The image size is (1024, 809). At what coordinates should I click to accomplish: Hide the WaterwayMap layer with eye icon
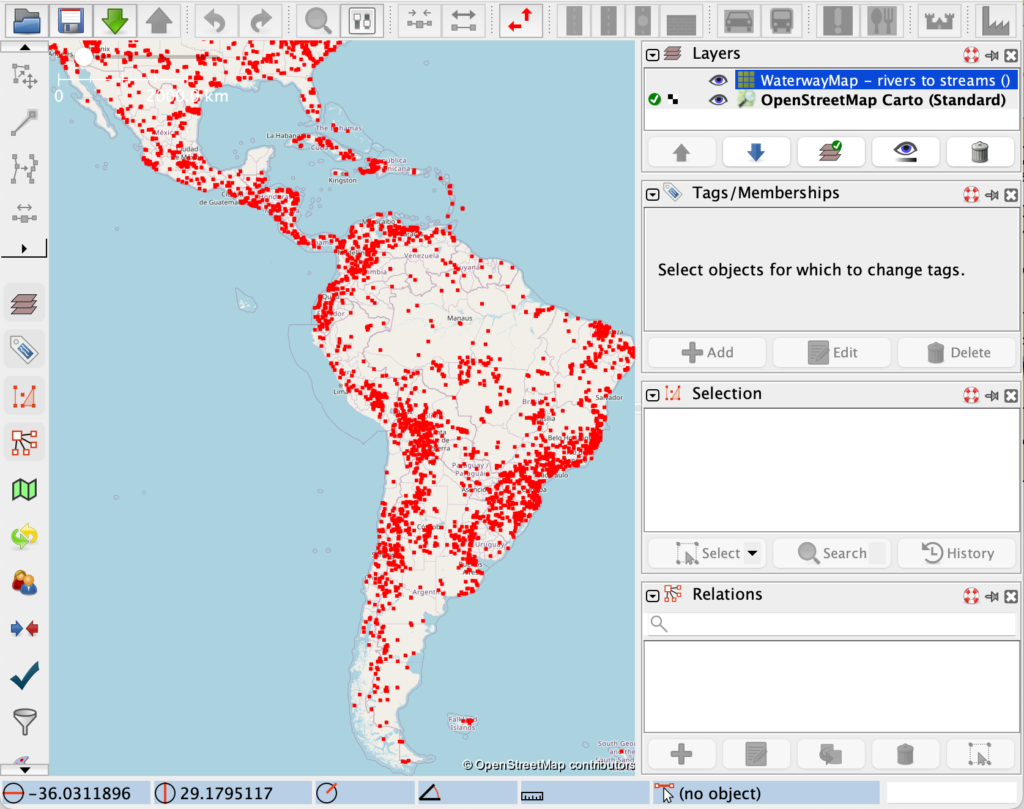click(x=717, y=80)
